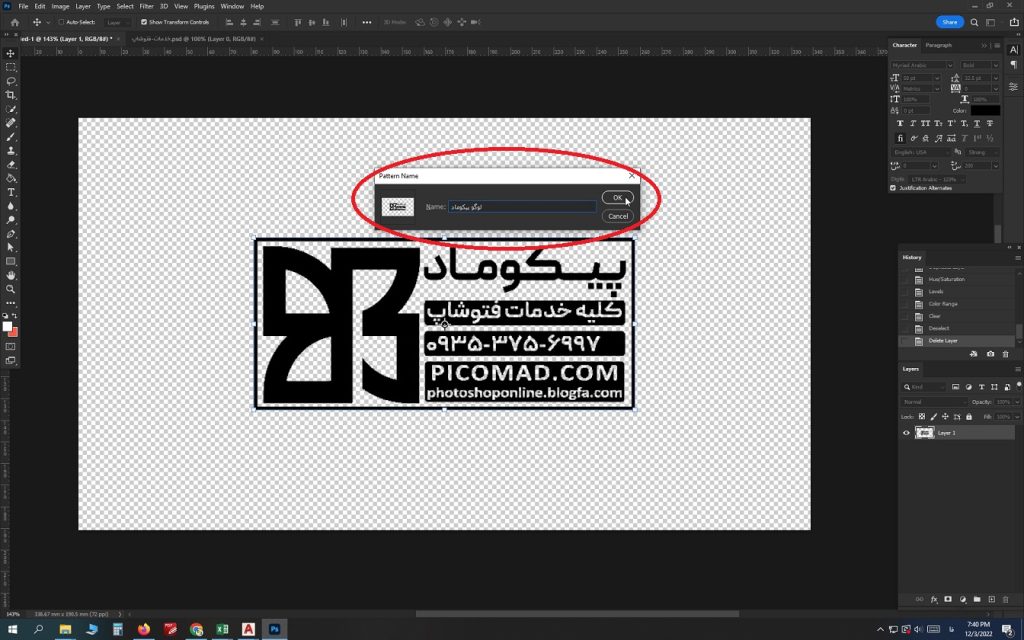
Task: Open the Window menu
Action: coord(232,6)
